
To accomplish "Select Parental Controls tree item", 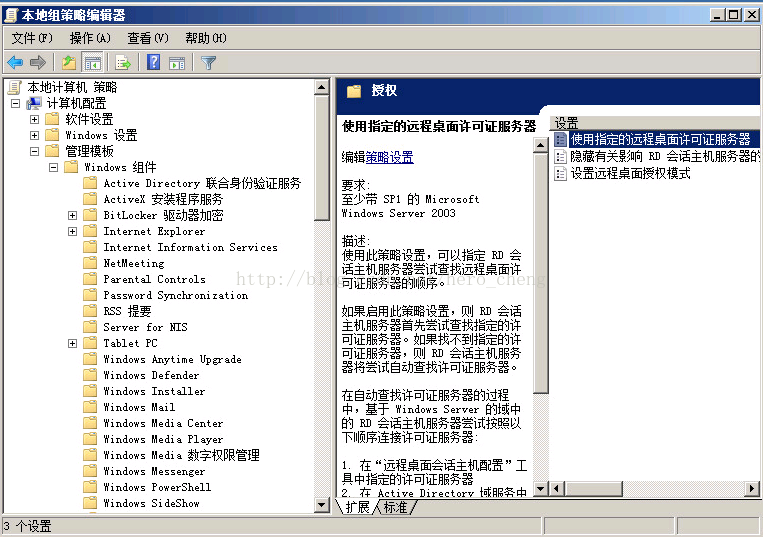I will pyautogui.click(x=154, y=279).
